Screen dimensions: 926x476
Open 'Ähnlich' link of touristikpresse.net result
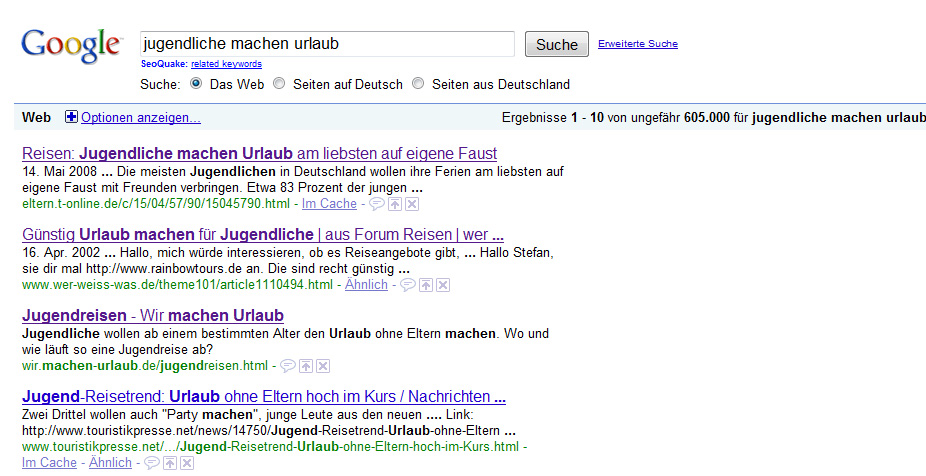pyautogui.click(x=110, y=462)
